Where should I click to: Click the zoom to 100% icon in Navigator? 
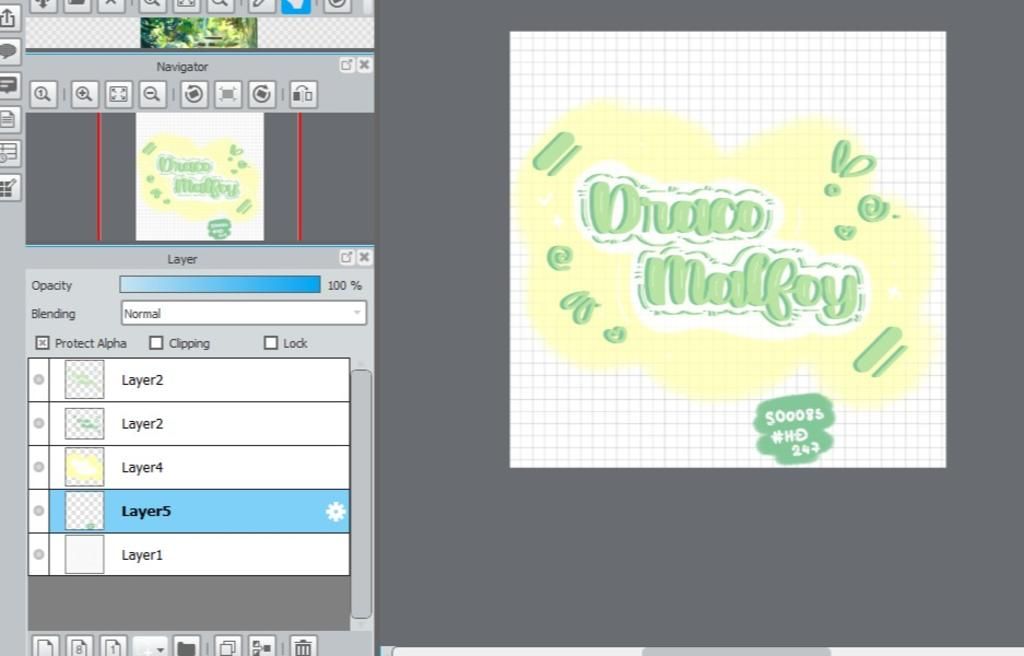tap(43, 94)
